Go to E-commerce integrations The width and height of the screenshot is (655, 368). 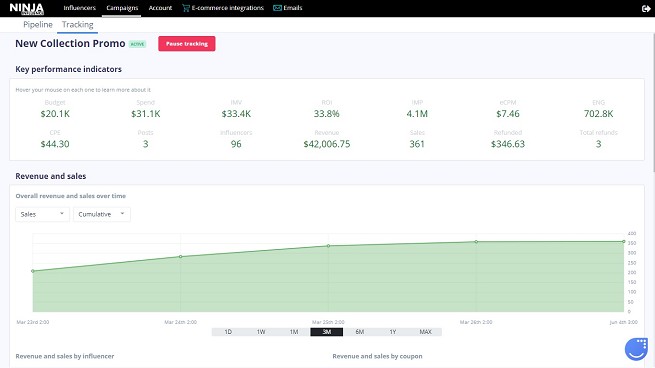(x=228, y=8)
